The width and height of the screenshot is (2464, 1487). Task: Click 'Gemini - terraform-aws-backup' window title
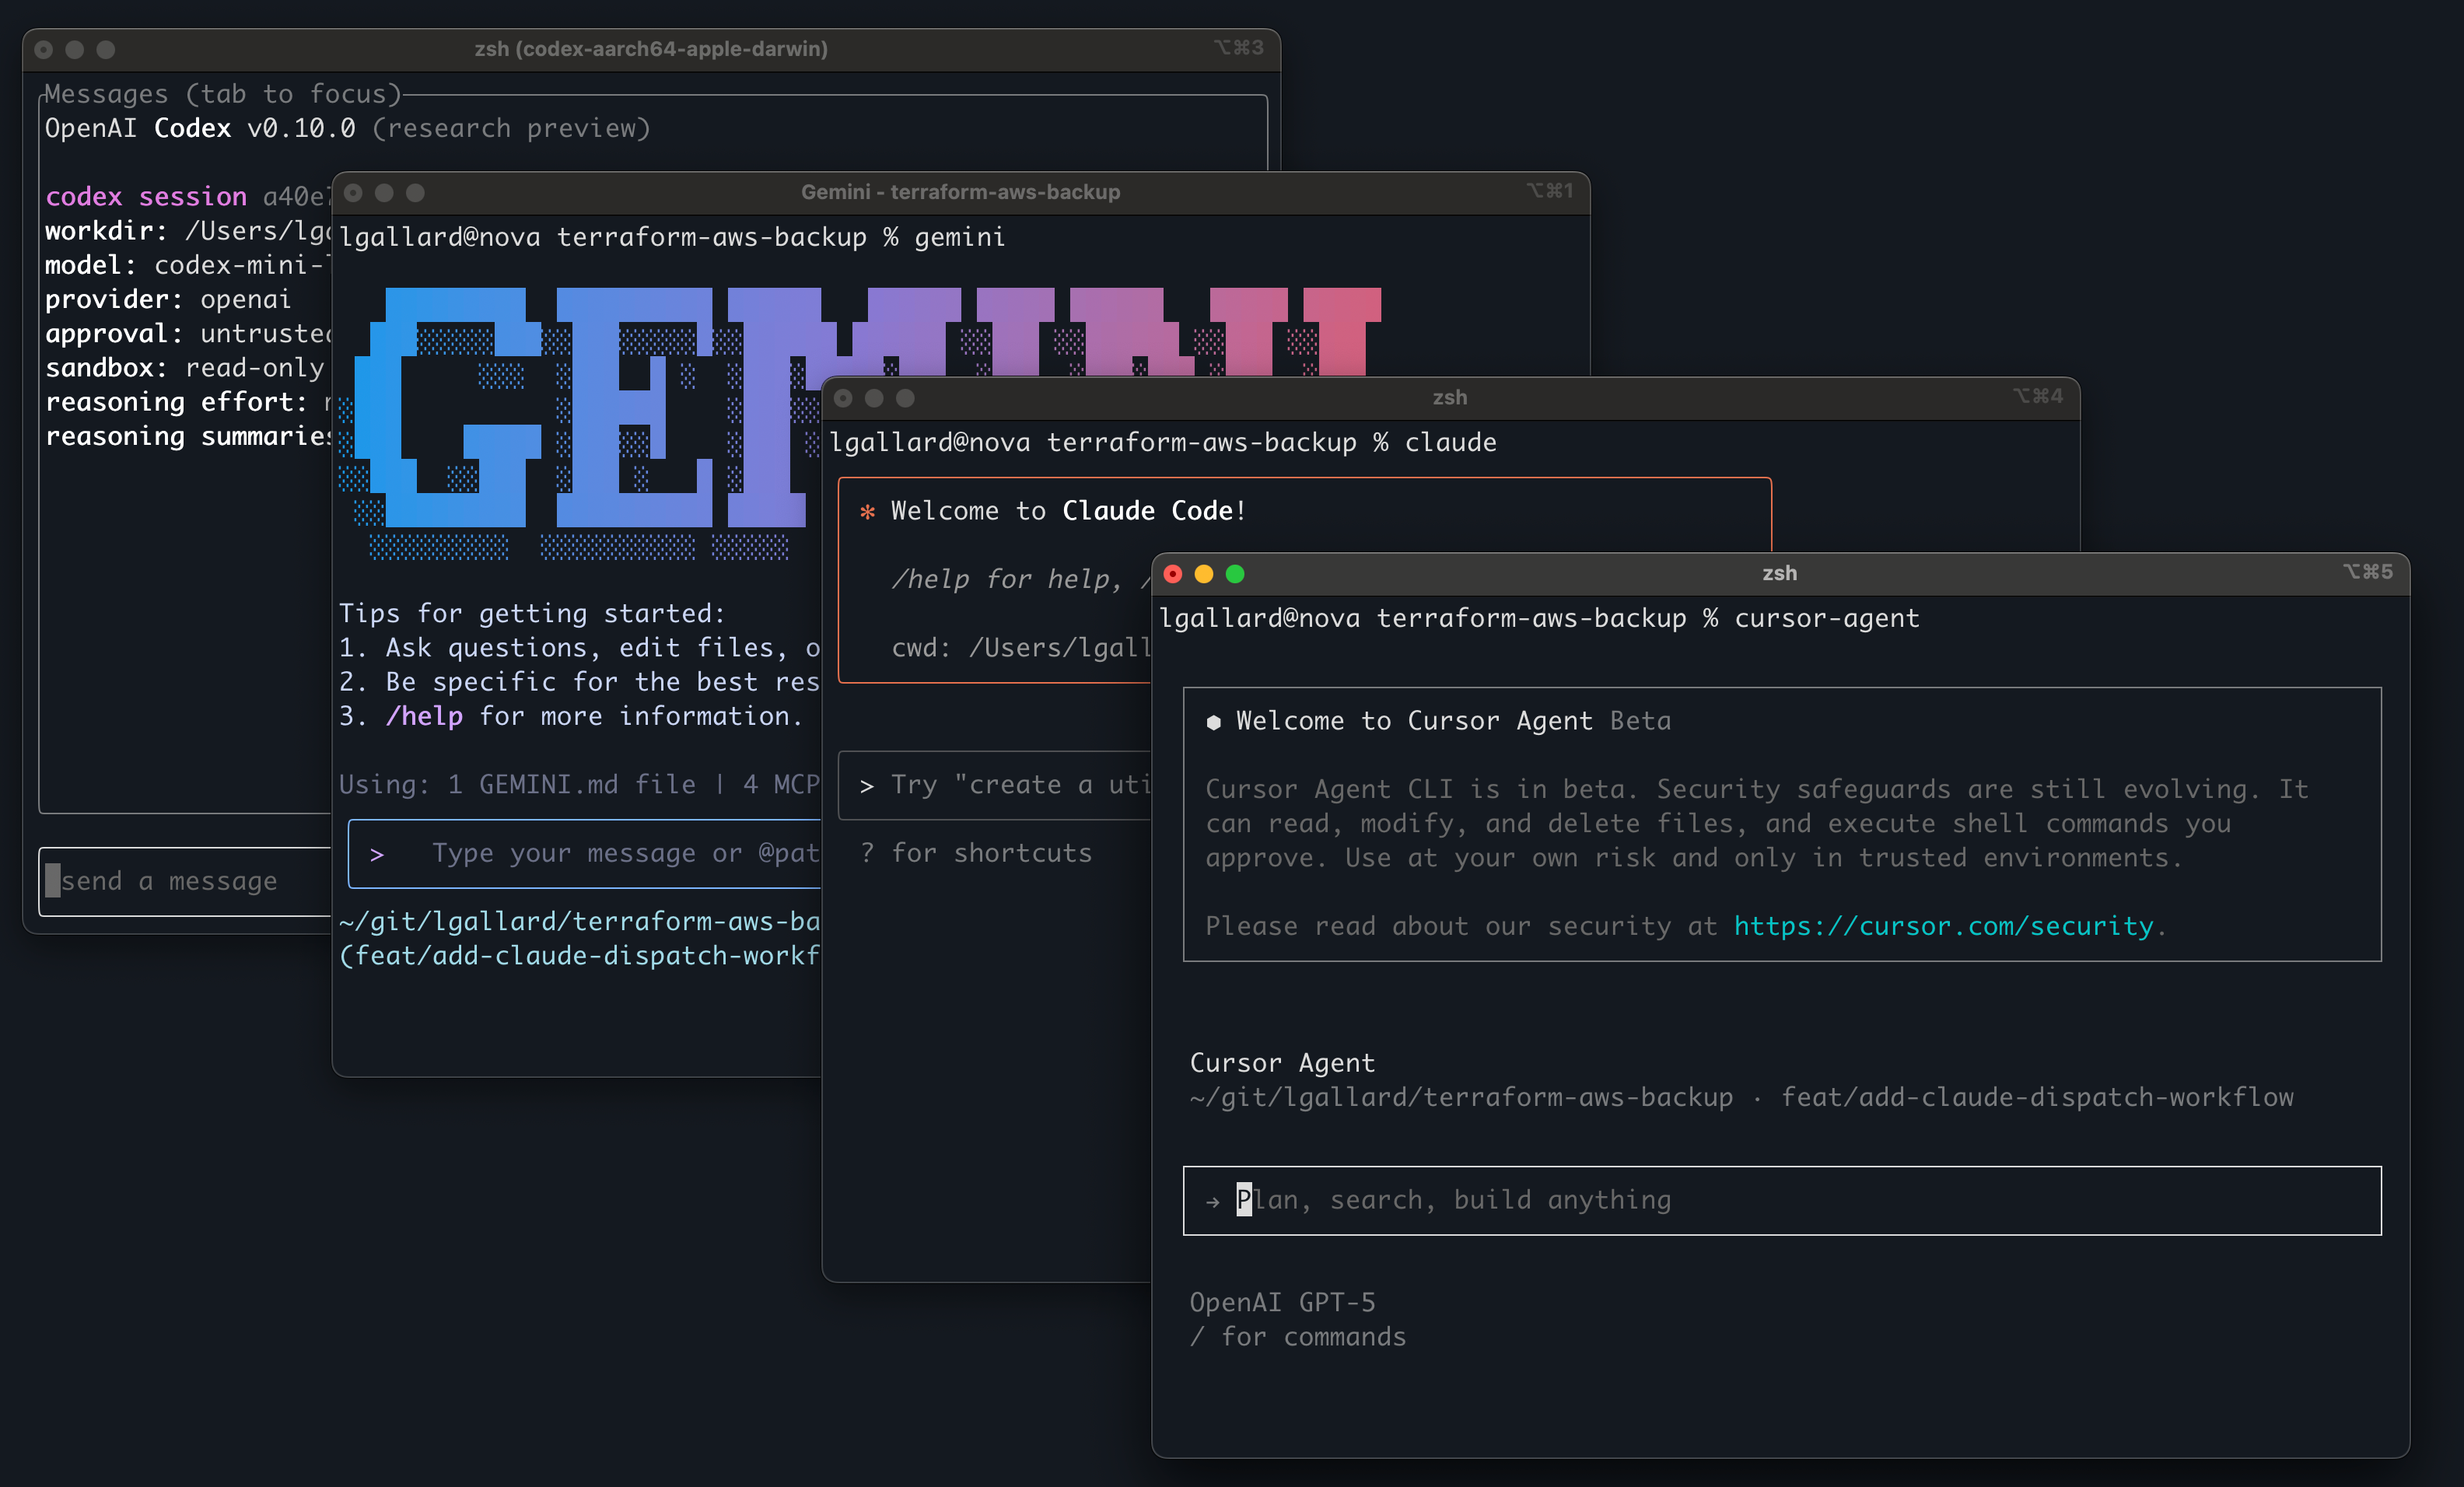click(x=960, y=192)
